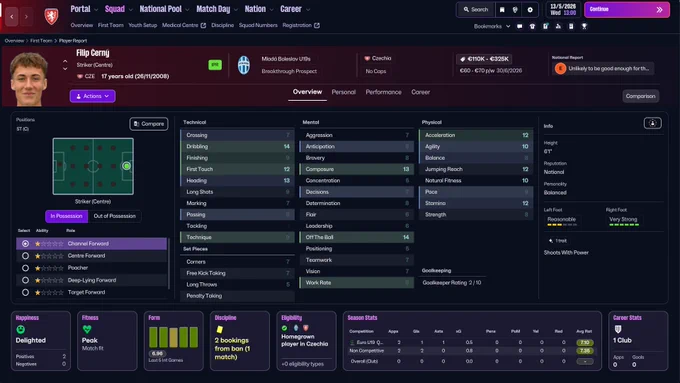Click the Peak fitness heart icon
The image size is (680, 383).
coord(87,330)
